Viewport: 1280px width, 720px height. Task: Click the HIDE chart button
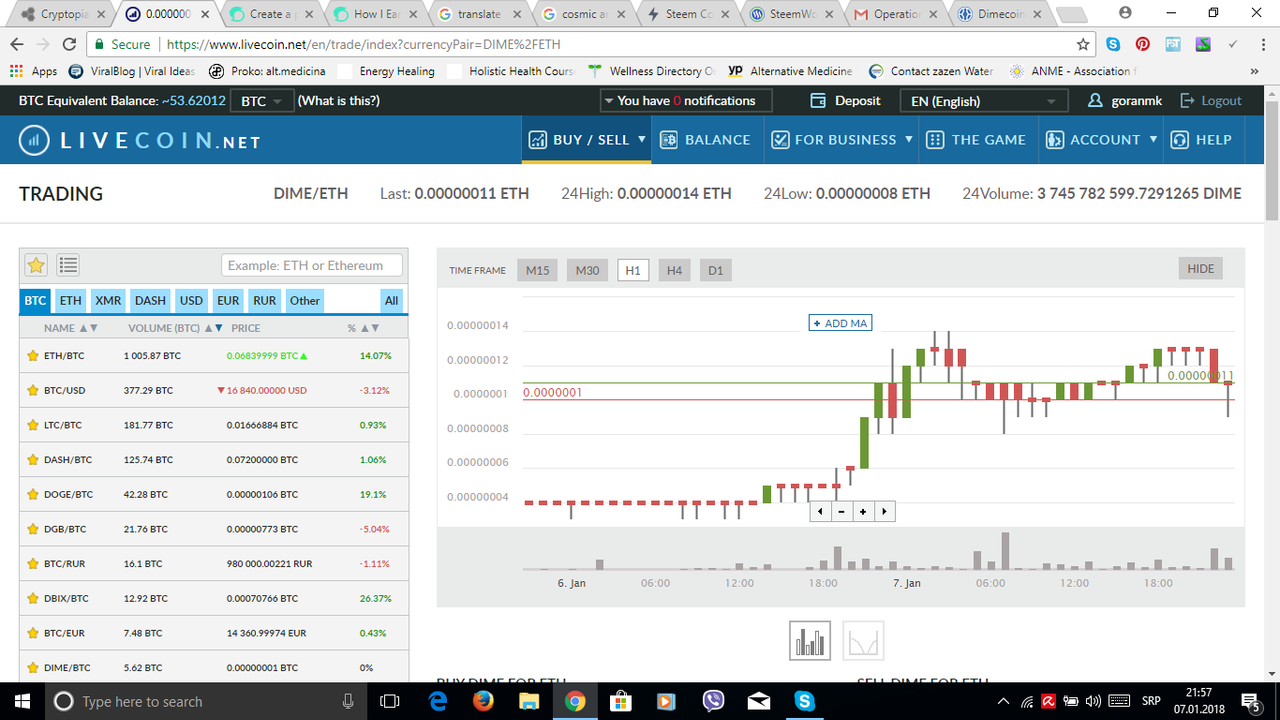[x=1201, y=268]
